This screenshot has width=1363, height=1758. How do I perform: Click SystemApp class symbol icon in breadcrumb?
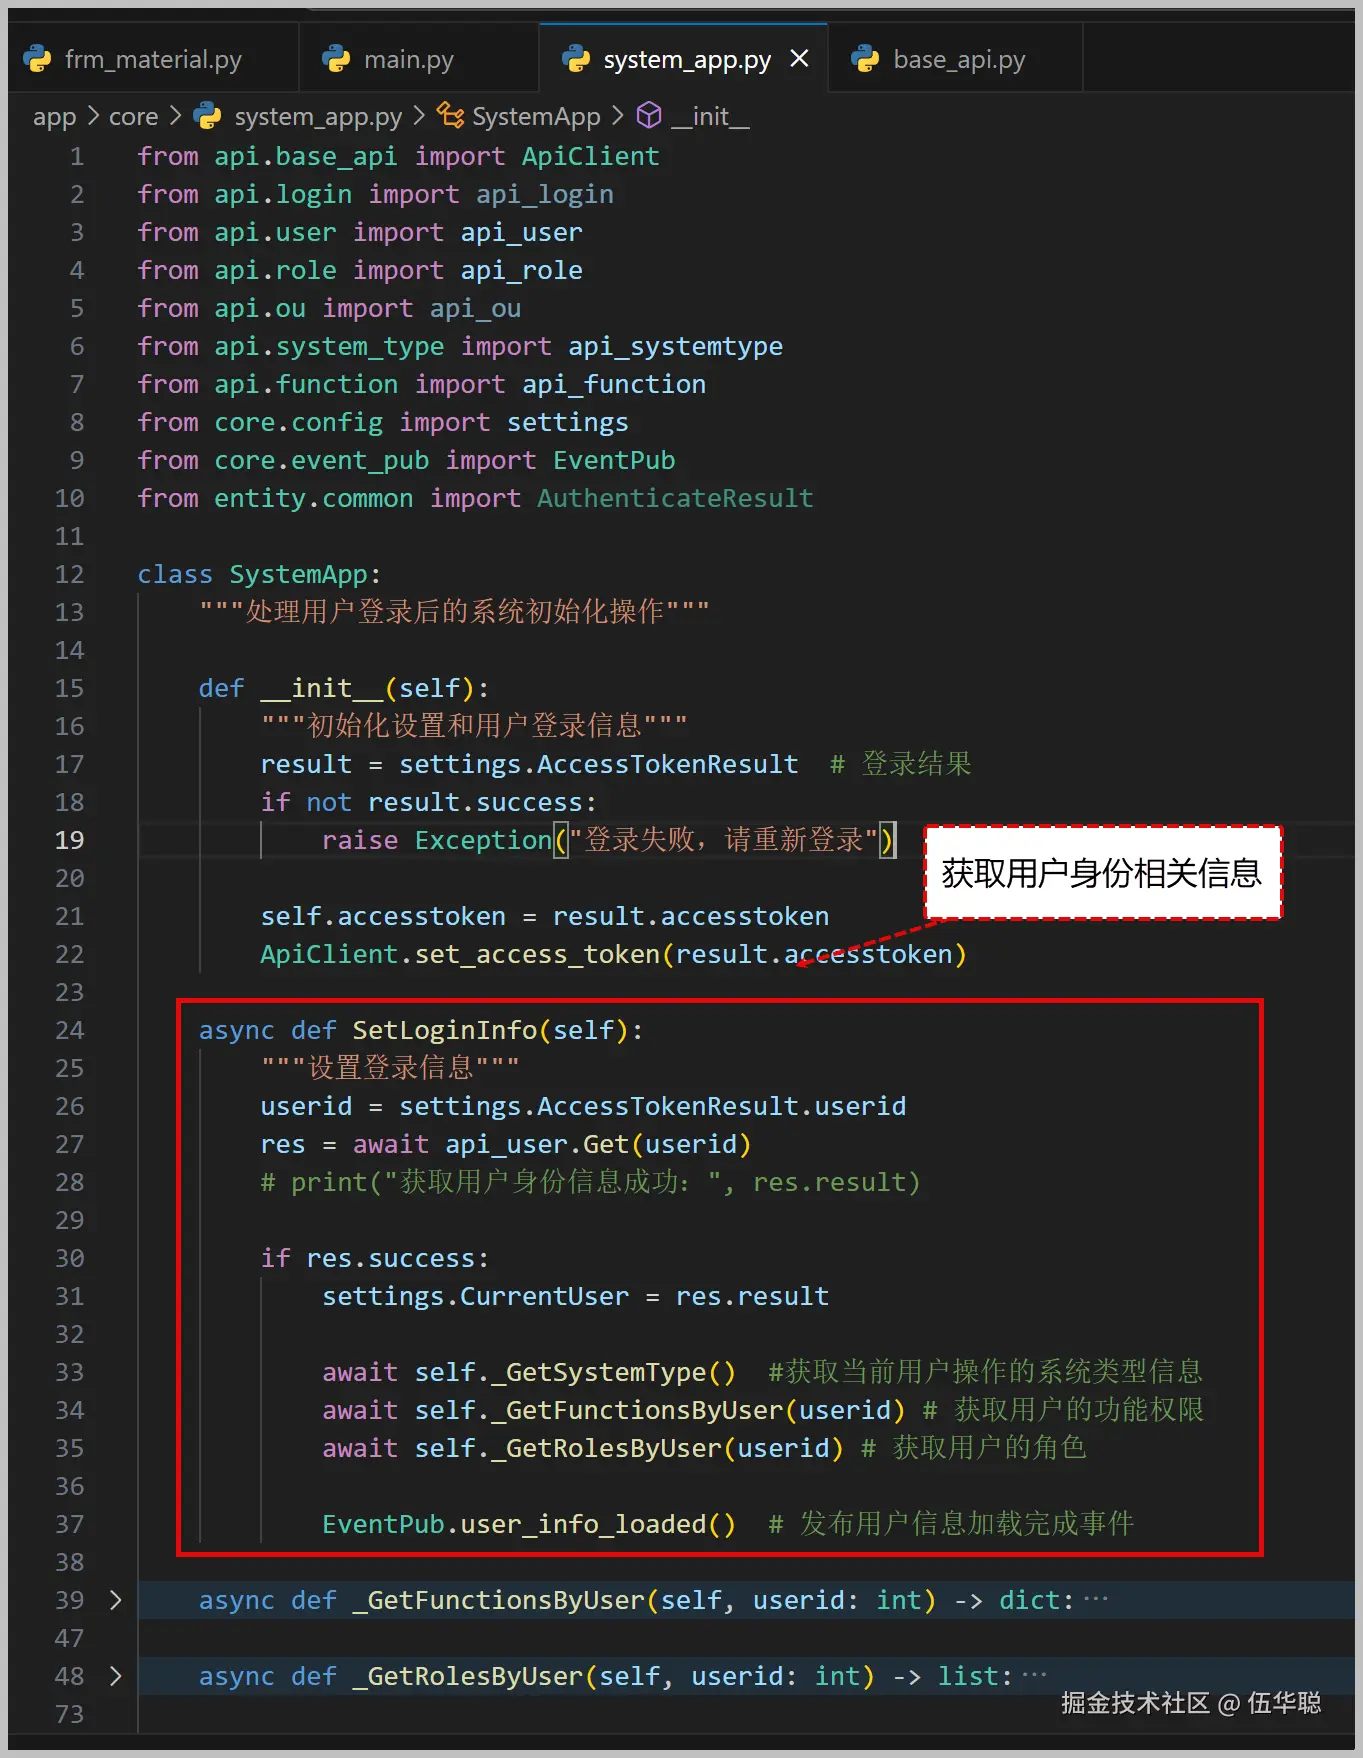[450, 116]
